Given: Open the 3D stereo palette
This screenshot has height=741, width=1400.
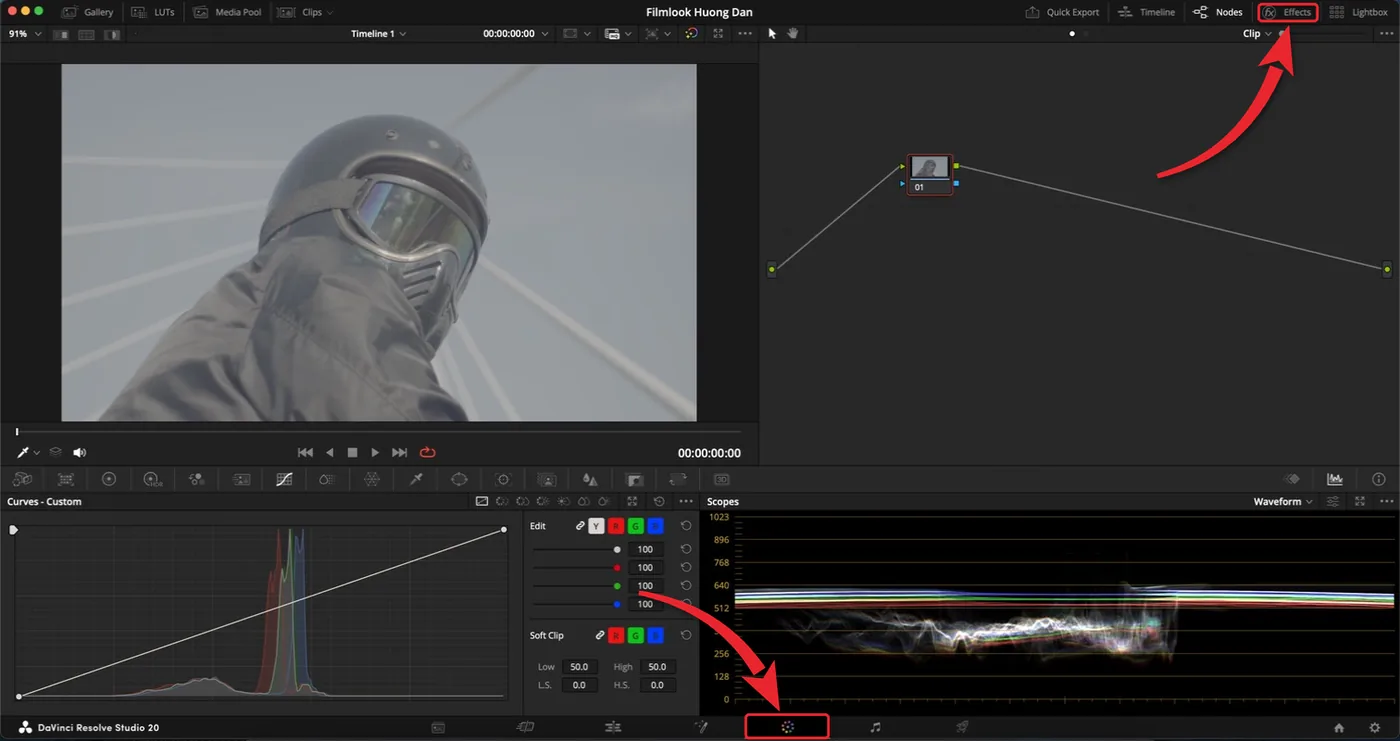Looking at the screenshot, I should 721,480.
